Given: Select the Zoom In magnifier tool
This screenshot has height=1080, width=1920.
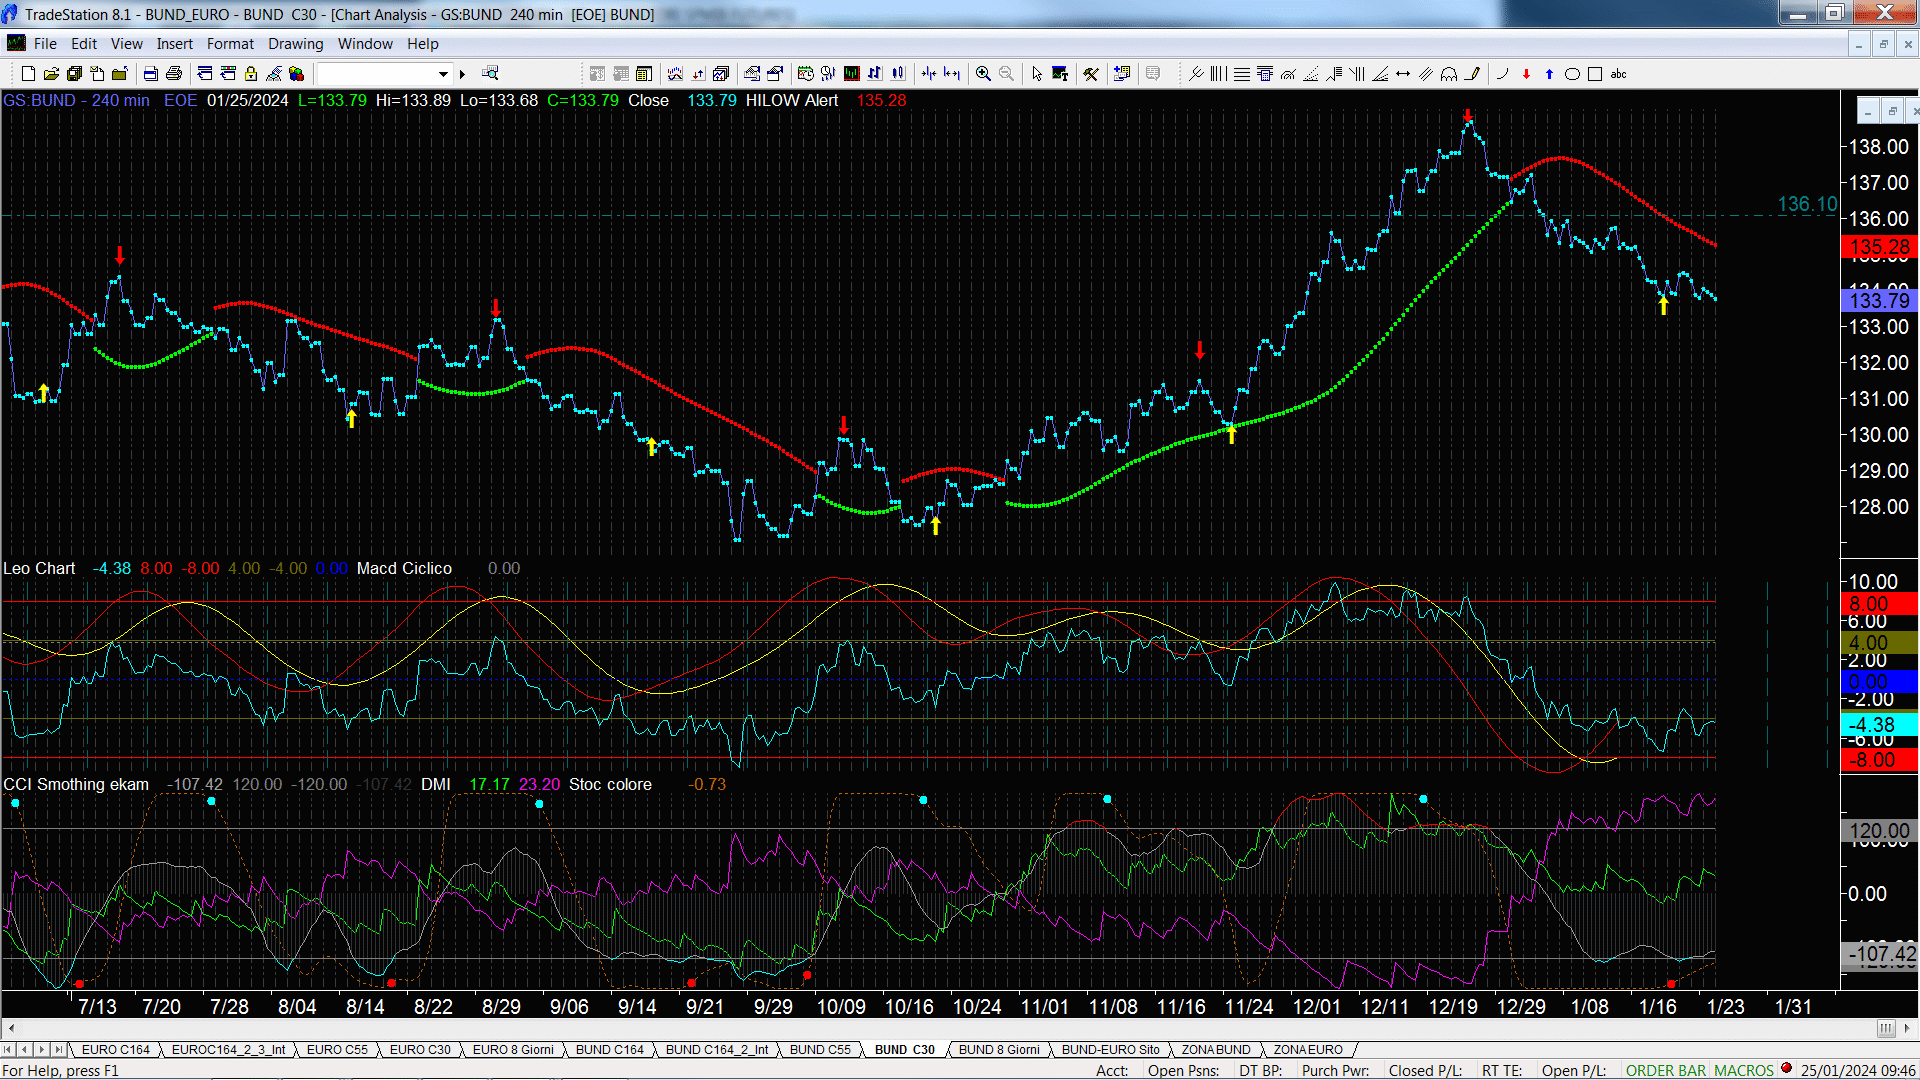Looking at the screenshot, I should pos(983,74).
